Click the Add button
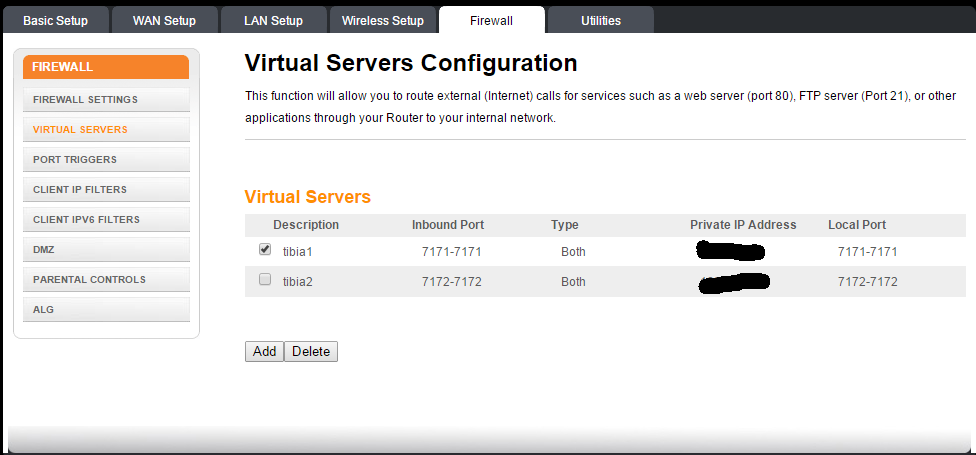Viewport: 976px width, 455px height. pyautogui.click(x=265, y=351)
